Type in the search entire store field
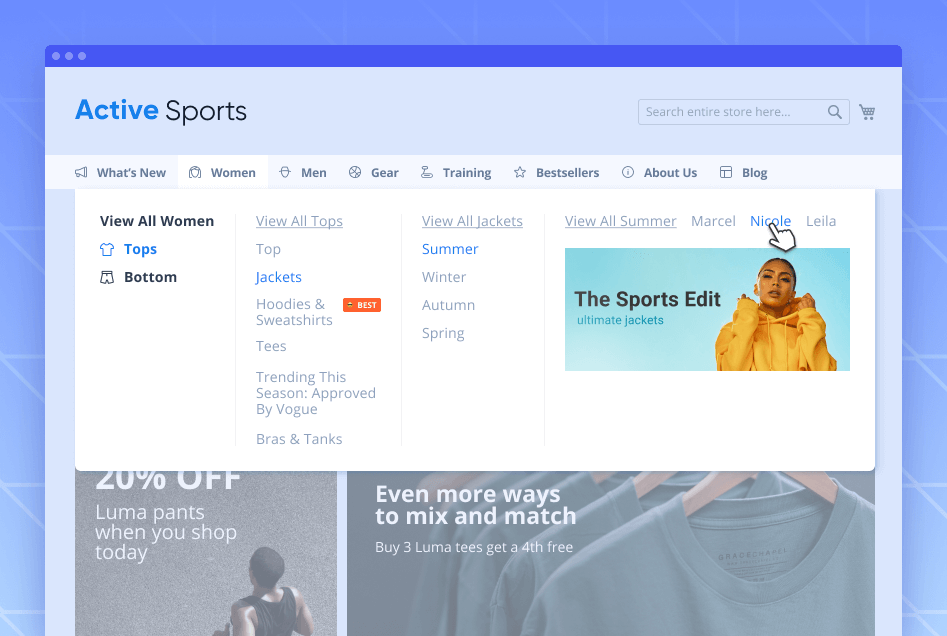Image resolution: width=947 pixels, height=636 pixels. coord(730,112)
